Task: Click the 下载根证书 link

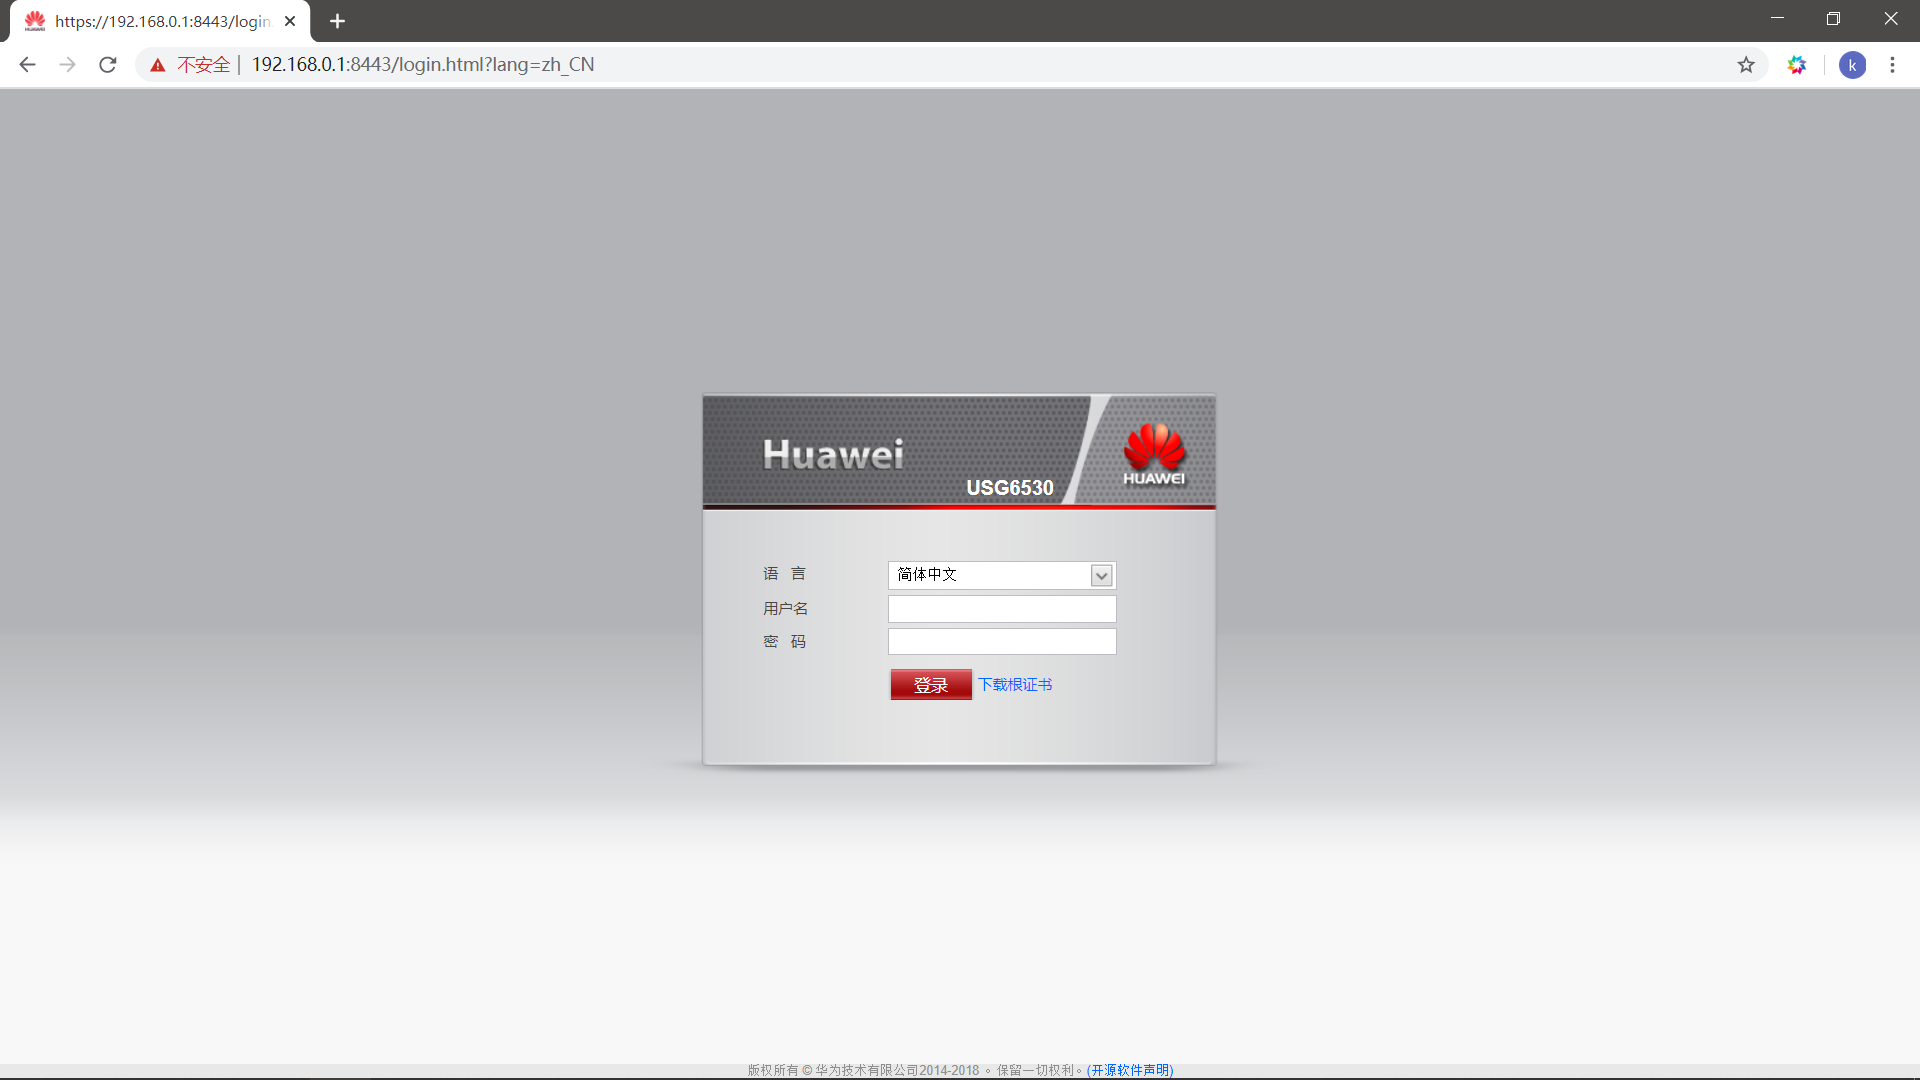Action: pos(1015,685)
